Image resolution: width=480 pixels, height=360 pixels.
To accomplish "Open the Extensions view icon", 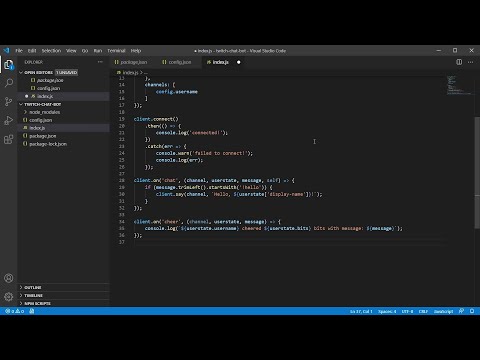I will click(x=9, y=139).
